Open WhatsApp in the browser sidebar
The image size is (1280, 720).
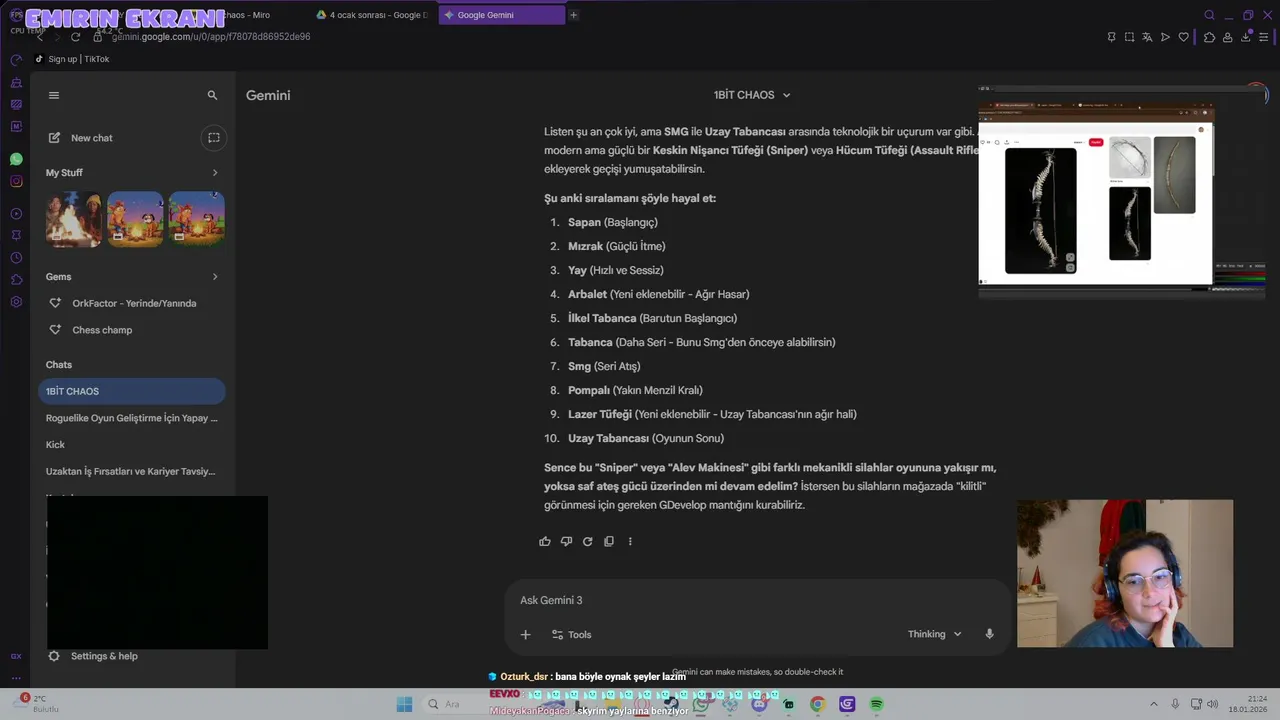[16, 159]
